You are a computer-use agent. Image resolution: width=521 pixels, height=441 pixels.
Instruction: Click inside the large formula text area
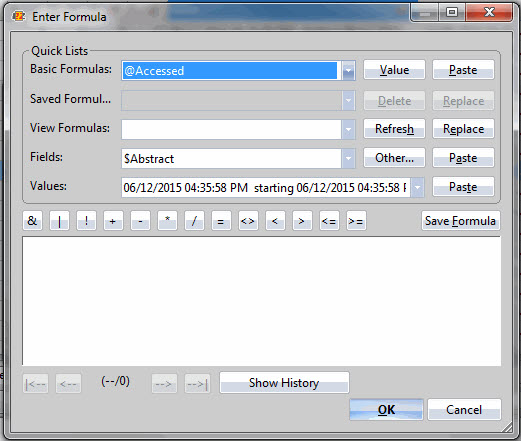click(x=261, y=301)
